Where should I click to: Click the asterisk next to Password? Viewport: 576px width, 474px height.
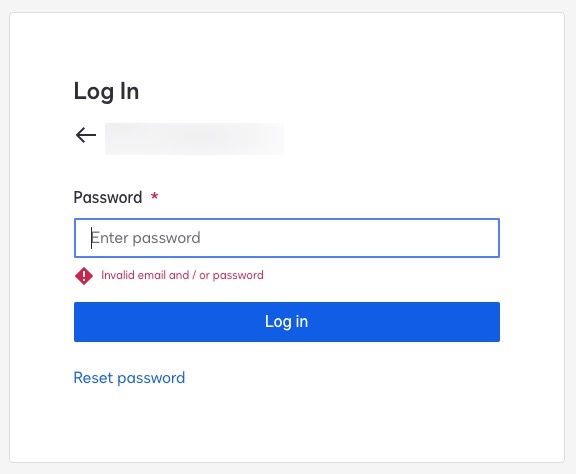pos(155,196)
